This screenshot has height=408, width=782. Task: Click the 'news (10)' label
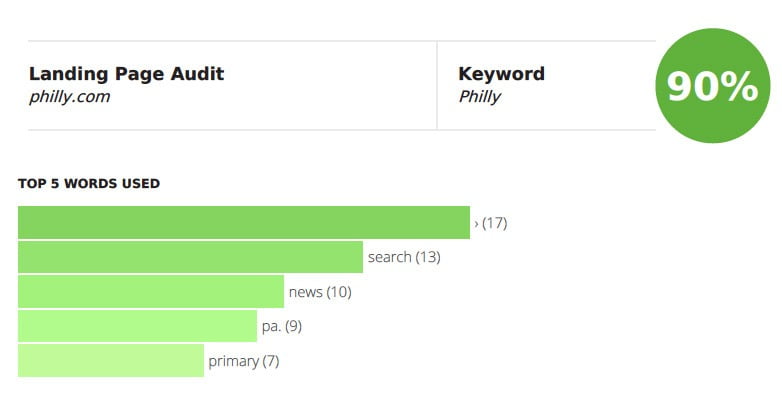coord(320,292)
